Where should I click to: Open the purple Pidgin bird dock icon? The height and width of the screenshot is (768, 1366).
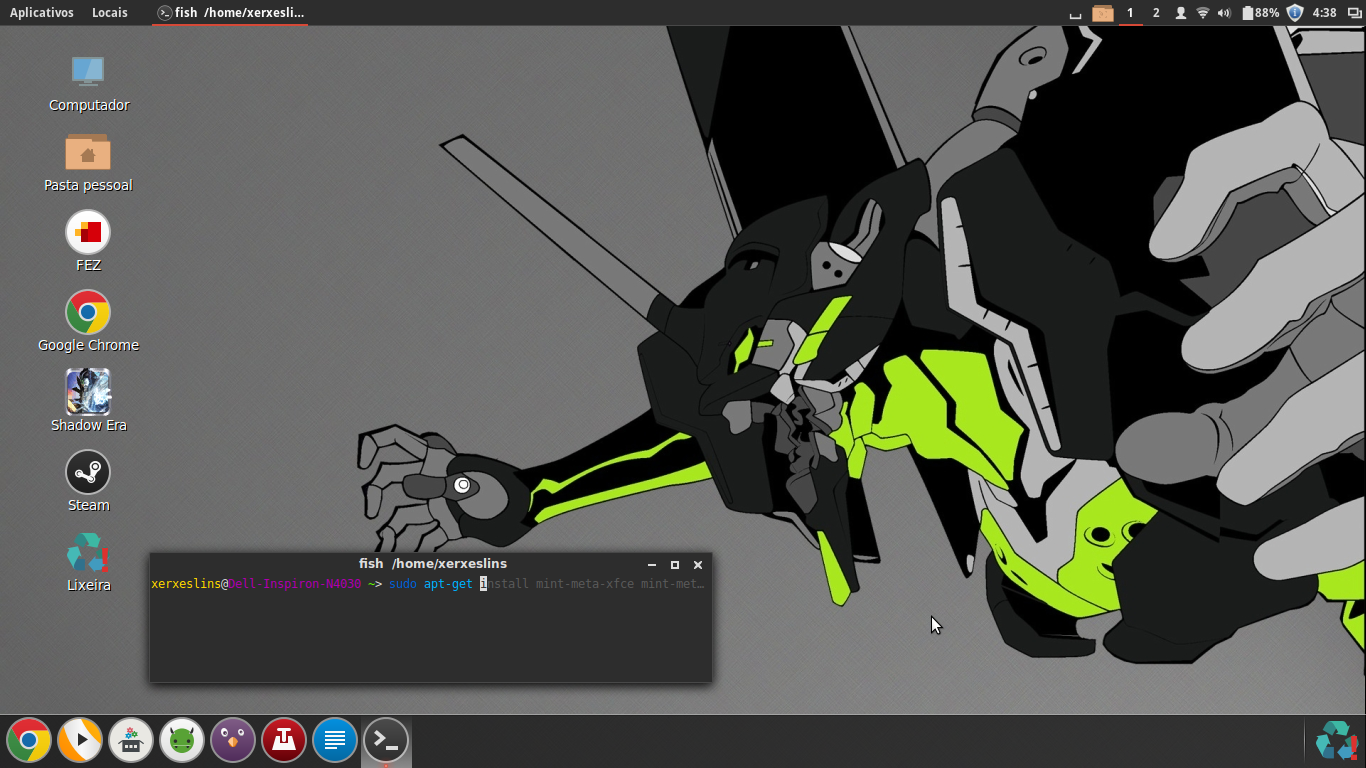233,741
